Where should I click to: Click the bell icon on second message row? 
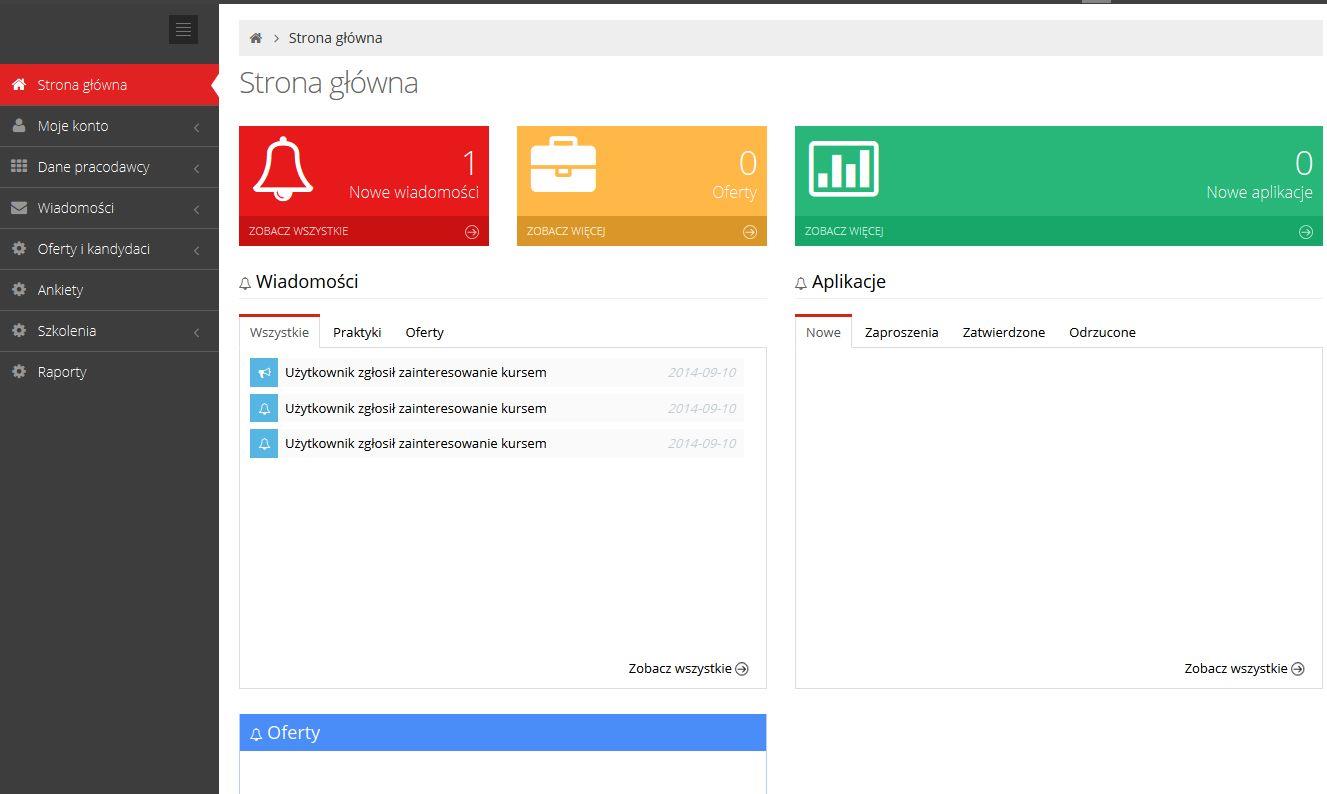(264, 408)
